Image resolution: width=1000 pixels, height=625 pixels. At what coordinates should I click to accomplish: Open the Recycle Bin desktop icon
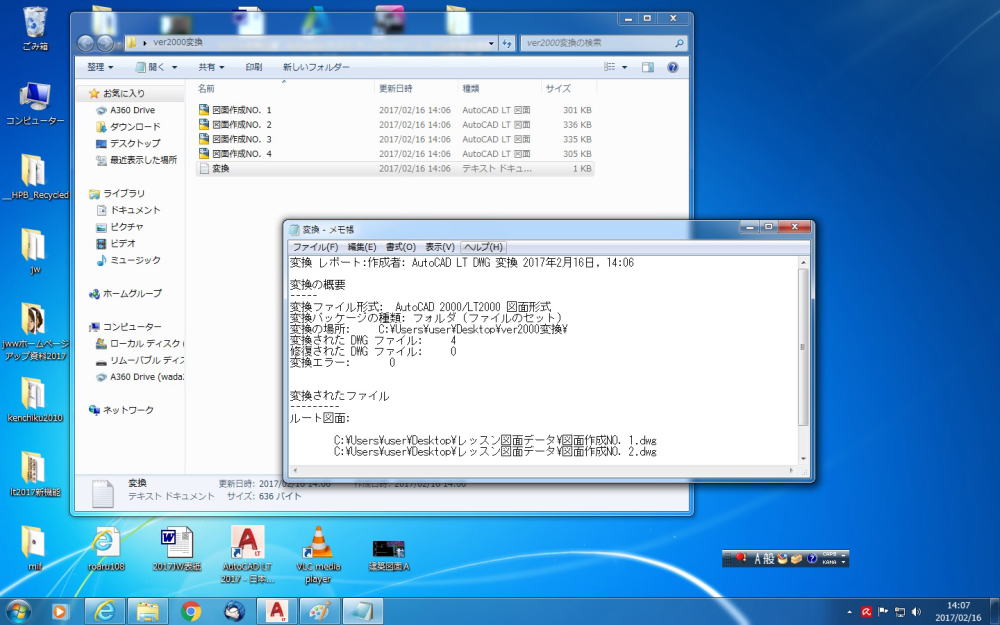[x=35, y=29]
